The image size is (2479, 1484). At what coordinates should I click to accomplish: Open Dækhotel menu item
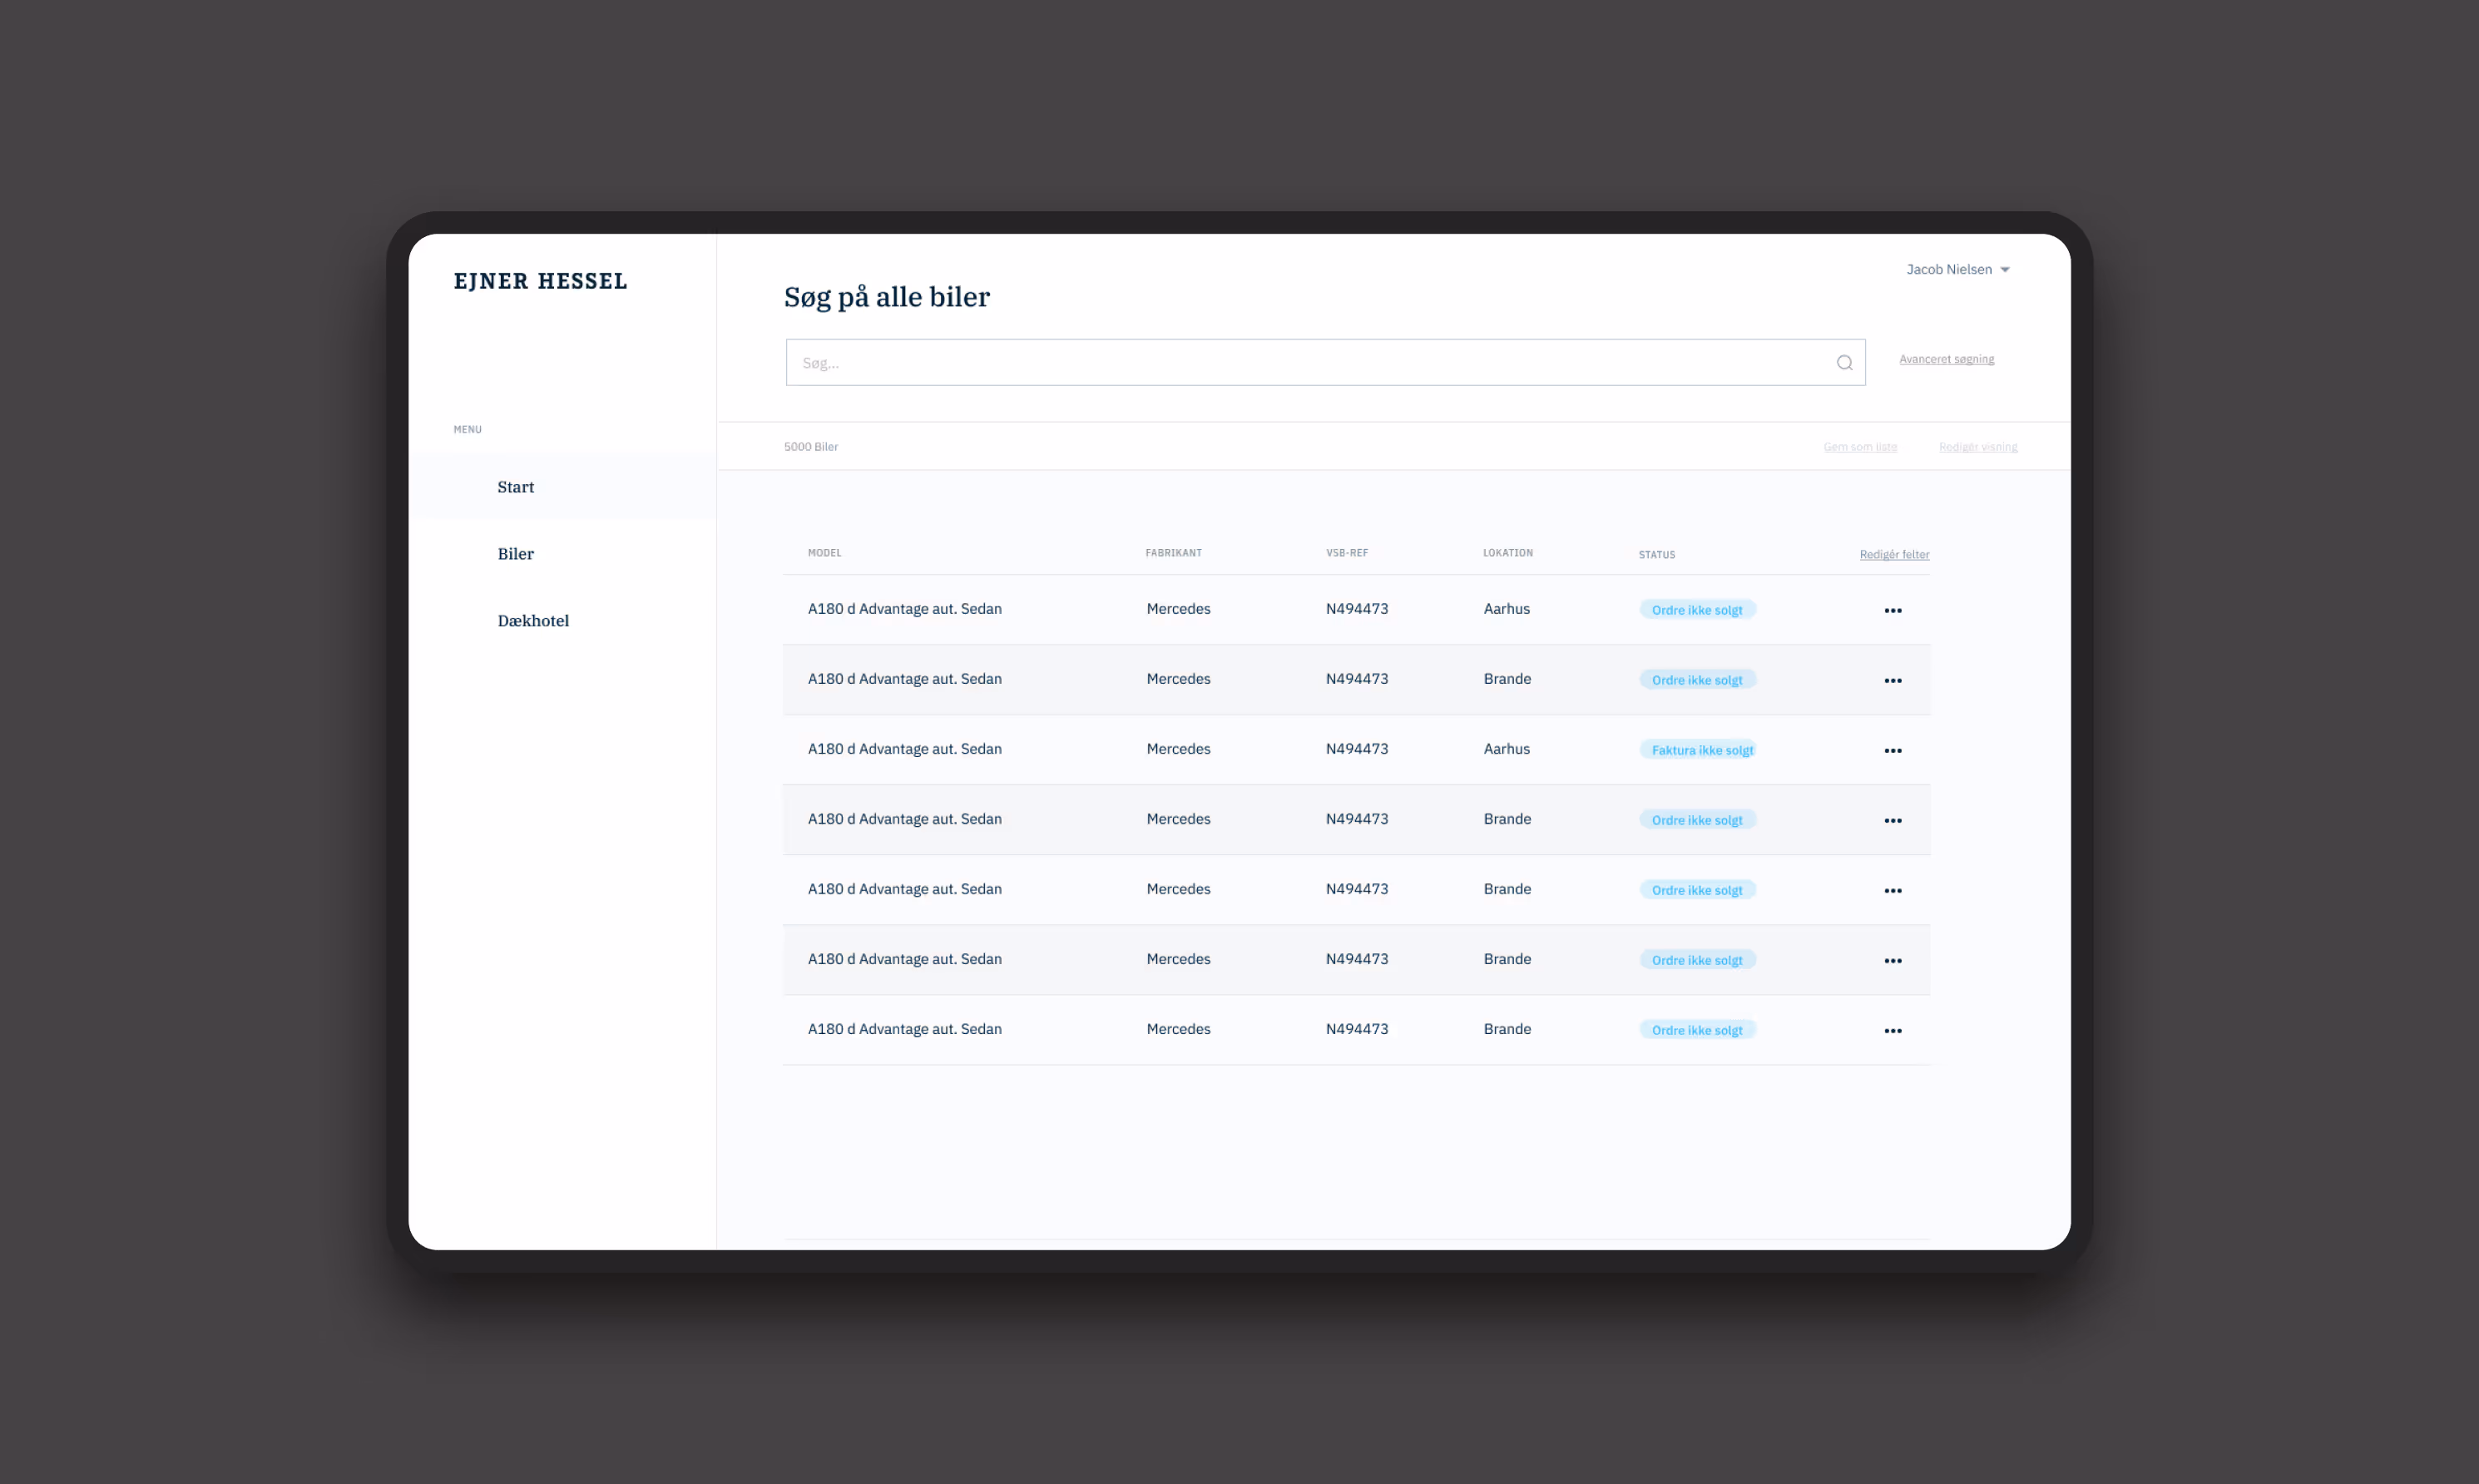[533, 621]
